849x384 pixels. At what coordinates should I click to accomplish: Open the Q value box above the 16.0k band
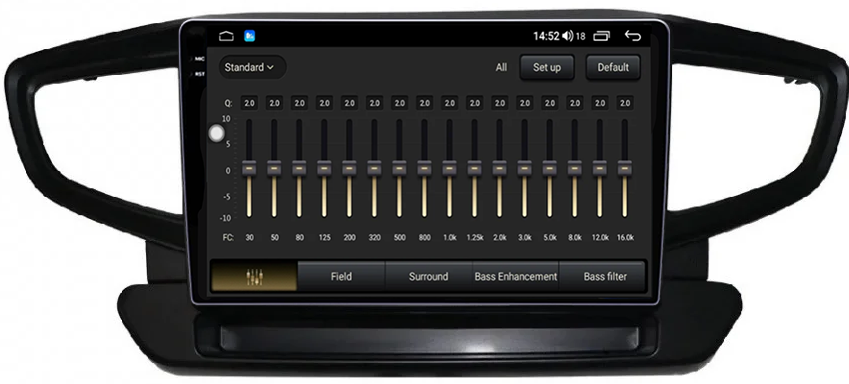tap(625, 103)
